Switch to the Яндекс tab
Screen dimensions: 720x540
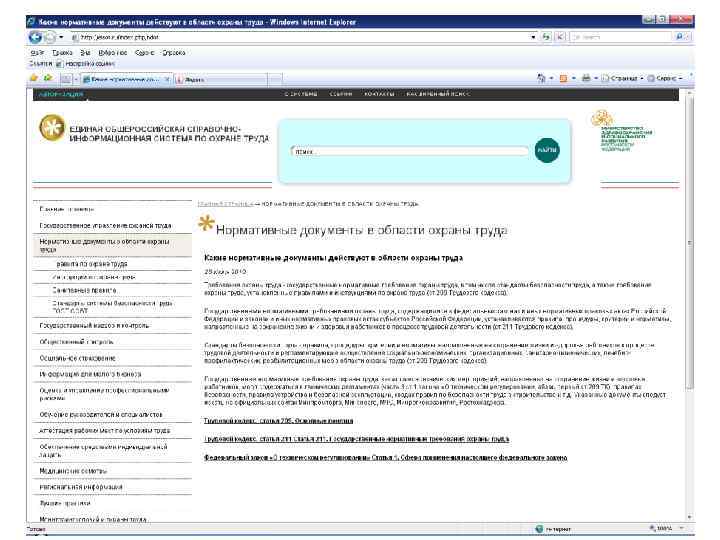[x=220, y=79]
